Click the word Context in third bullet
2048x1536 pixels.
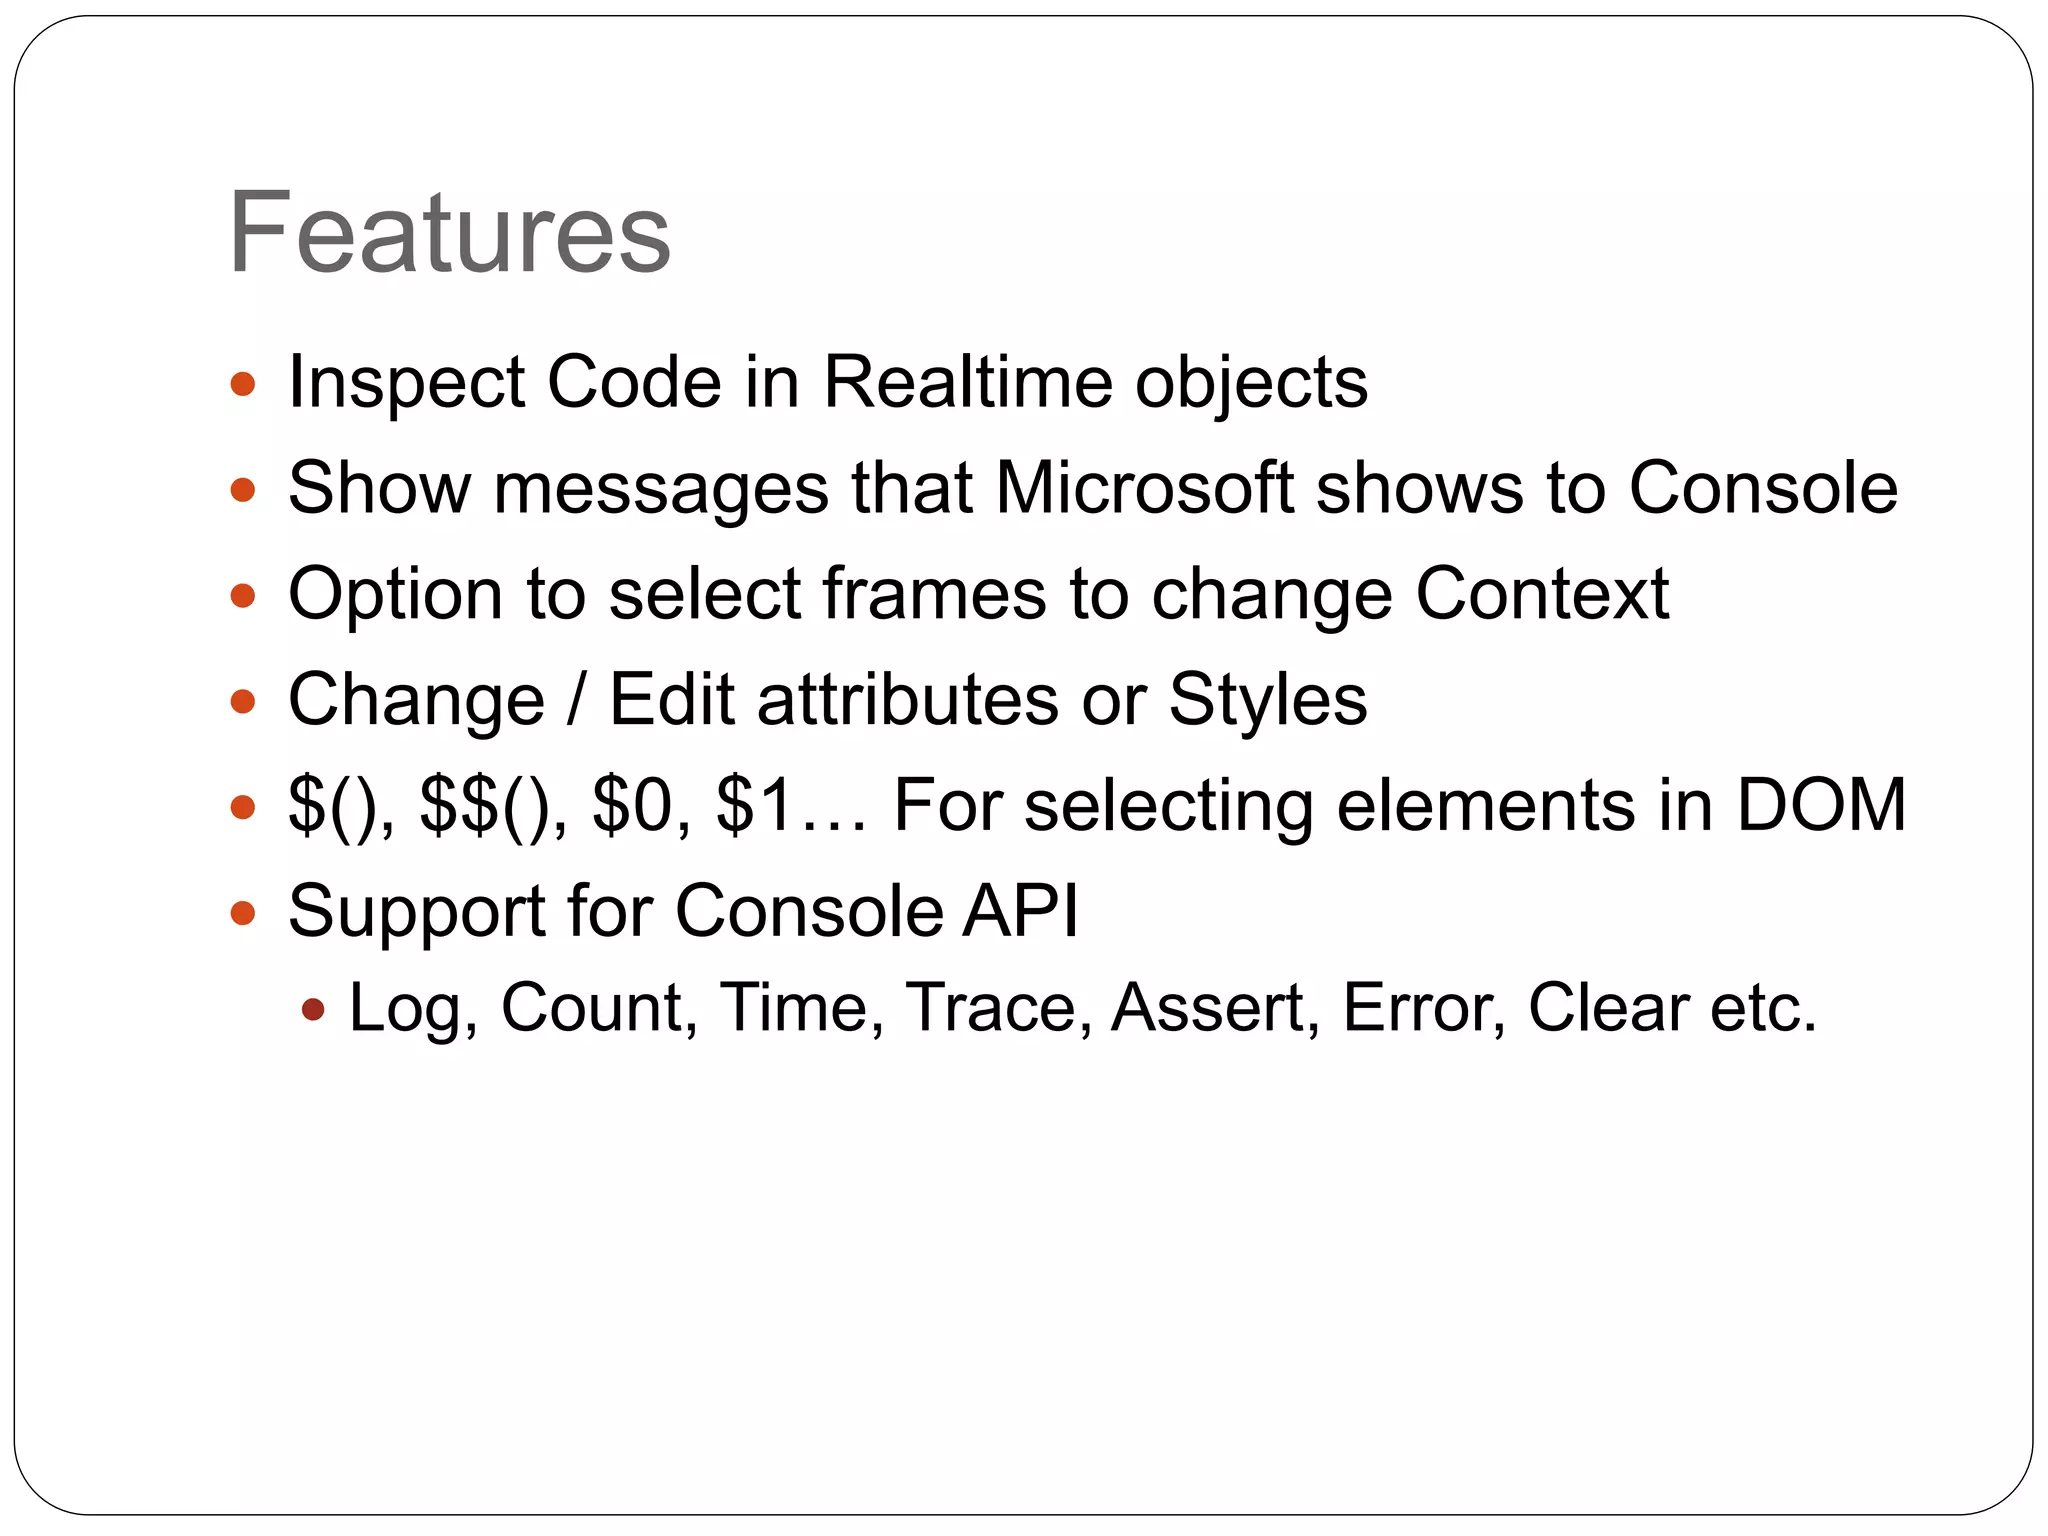[1541, 594]
